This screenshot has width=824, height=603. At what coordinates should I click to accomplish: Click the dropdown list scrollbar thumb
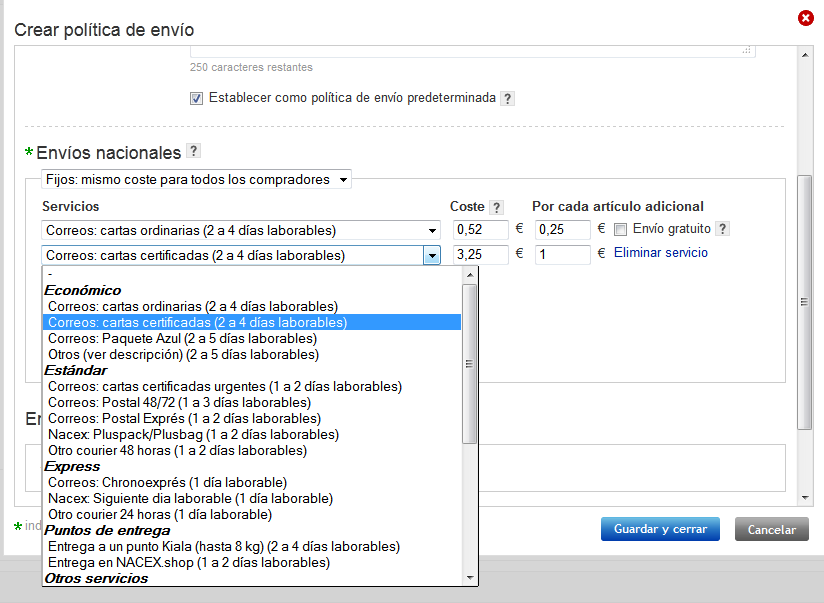[x=470, y=364]
